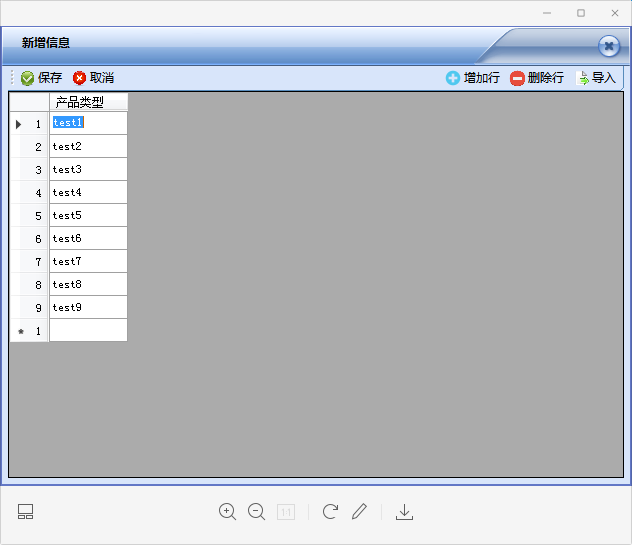Click the 导入 import button
The height and width of the screenshot is (545, 632).
tap(596, 78)
